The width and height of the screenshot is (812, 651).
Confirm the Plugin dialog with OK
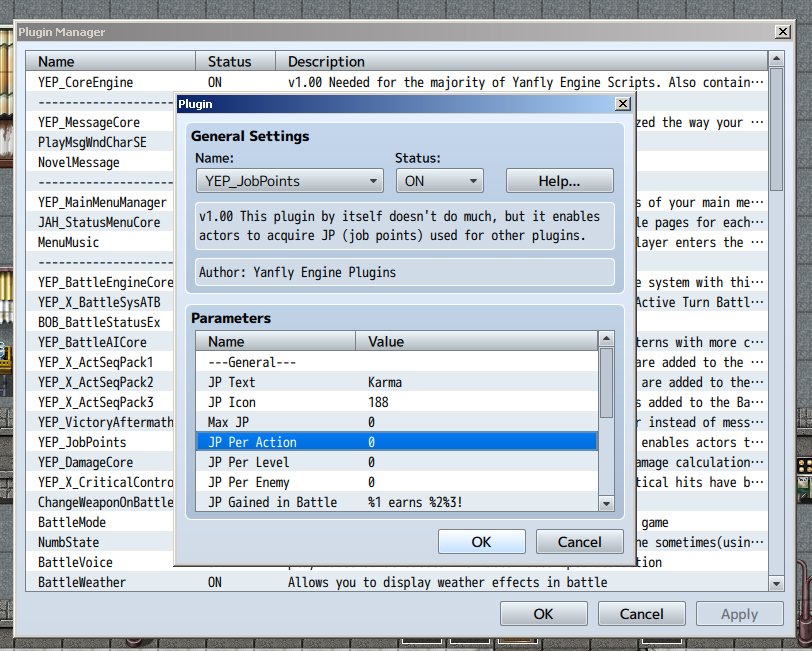coord(482,542)
